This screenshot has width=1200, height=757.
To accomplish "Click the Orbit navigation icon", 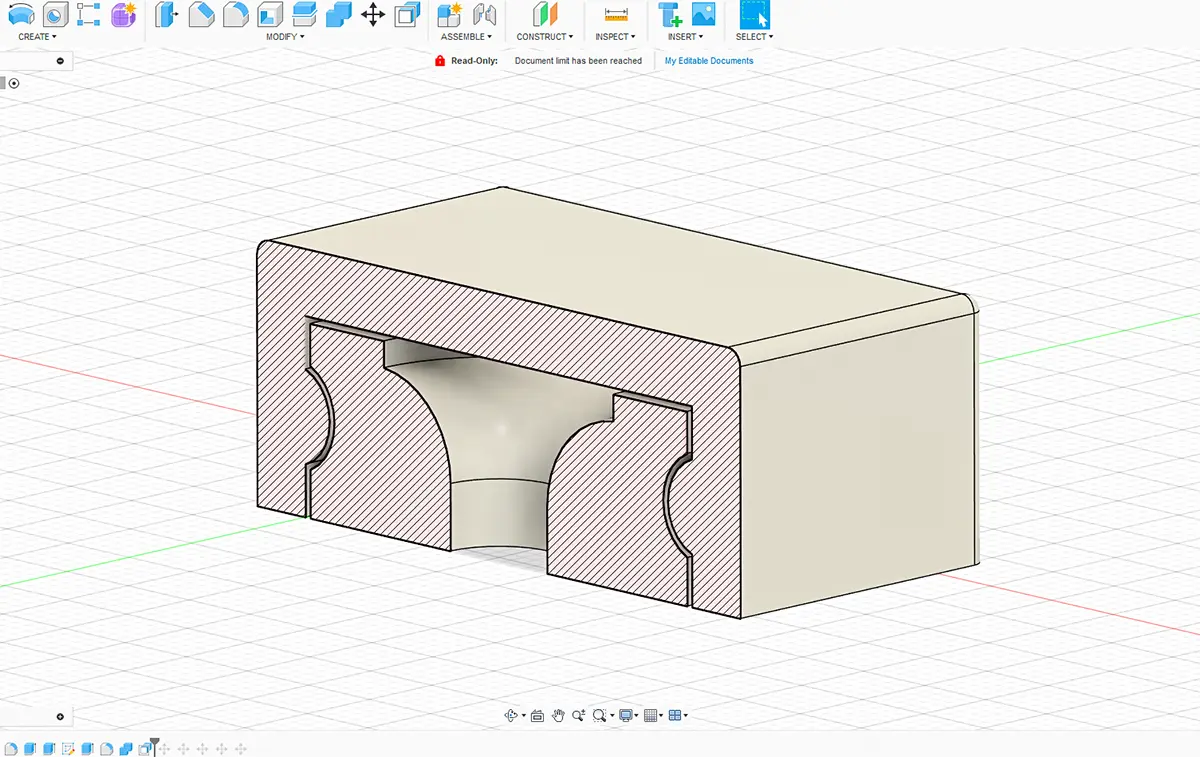I will coord(511,715).
